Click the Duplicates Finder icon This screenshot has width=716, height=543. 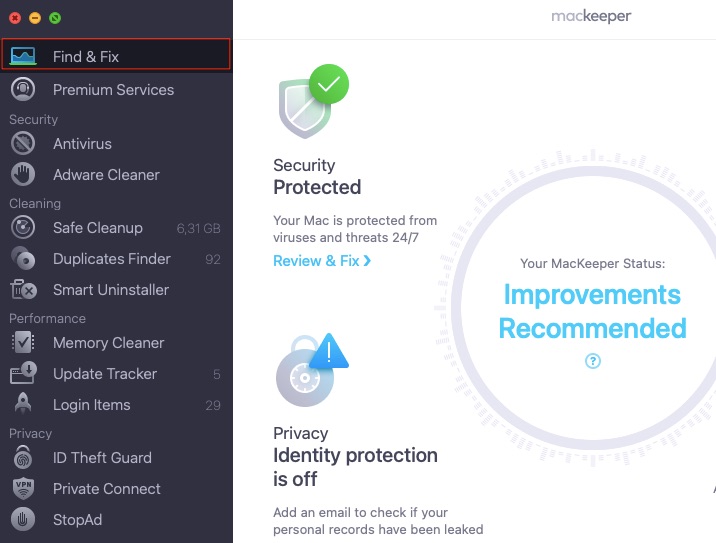click(x=23, y=258)
